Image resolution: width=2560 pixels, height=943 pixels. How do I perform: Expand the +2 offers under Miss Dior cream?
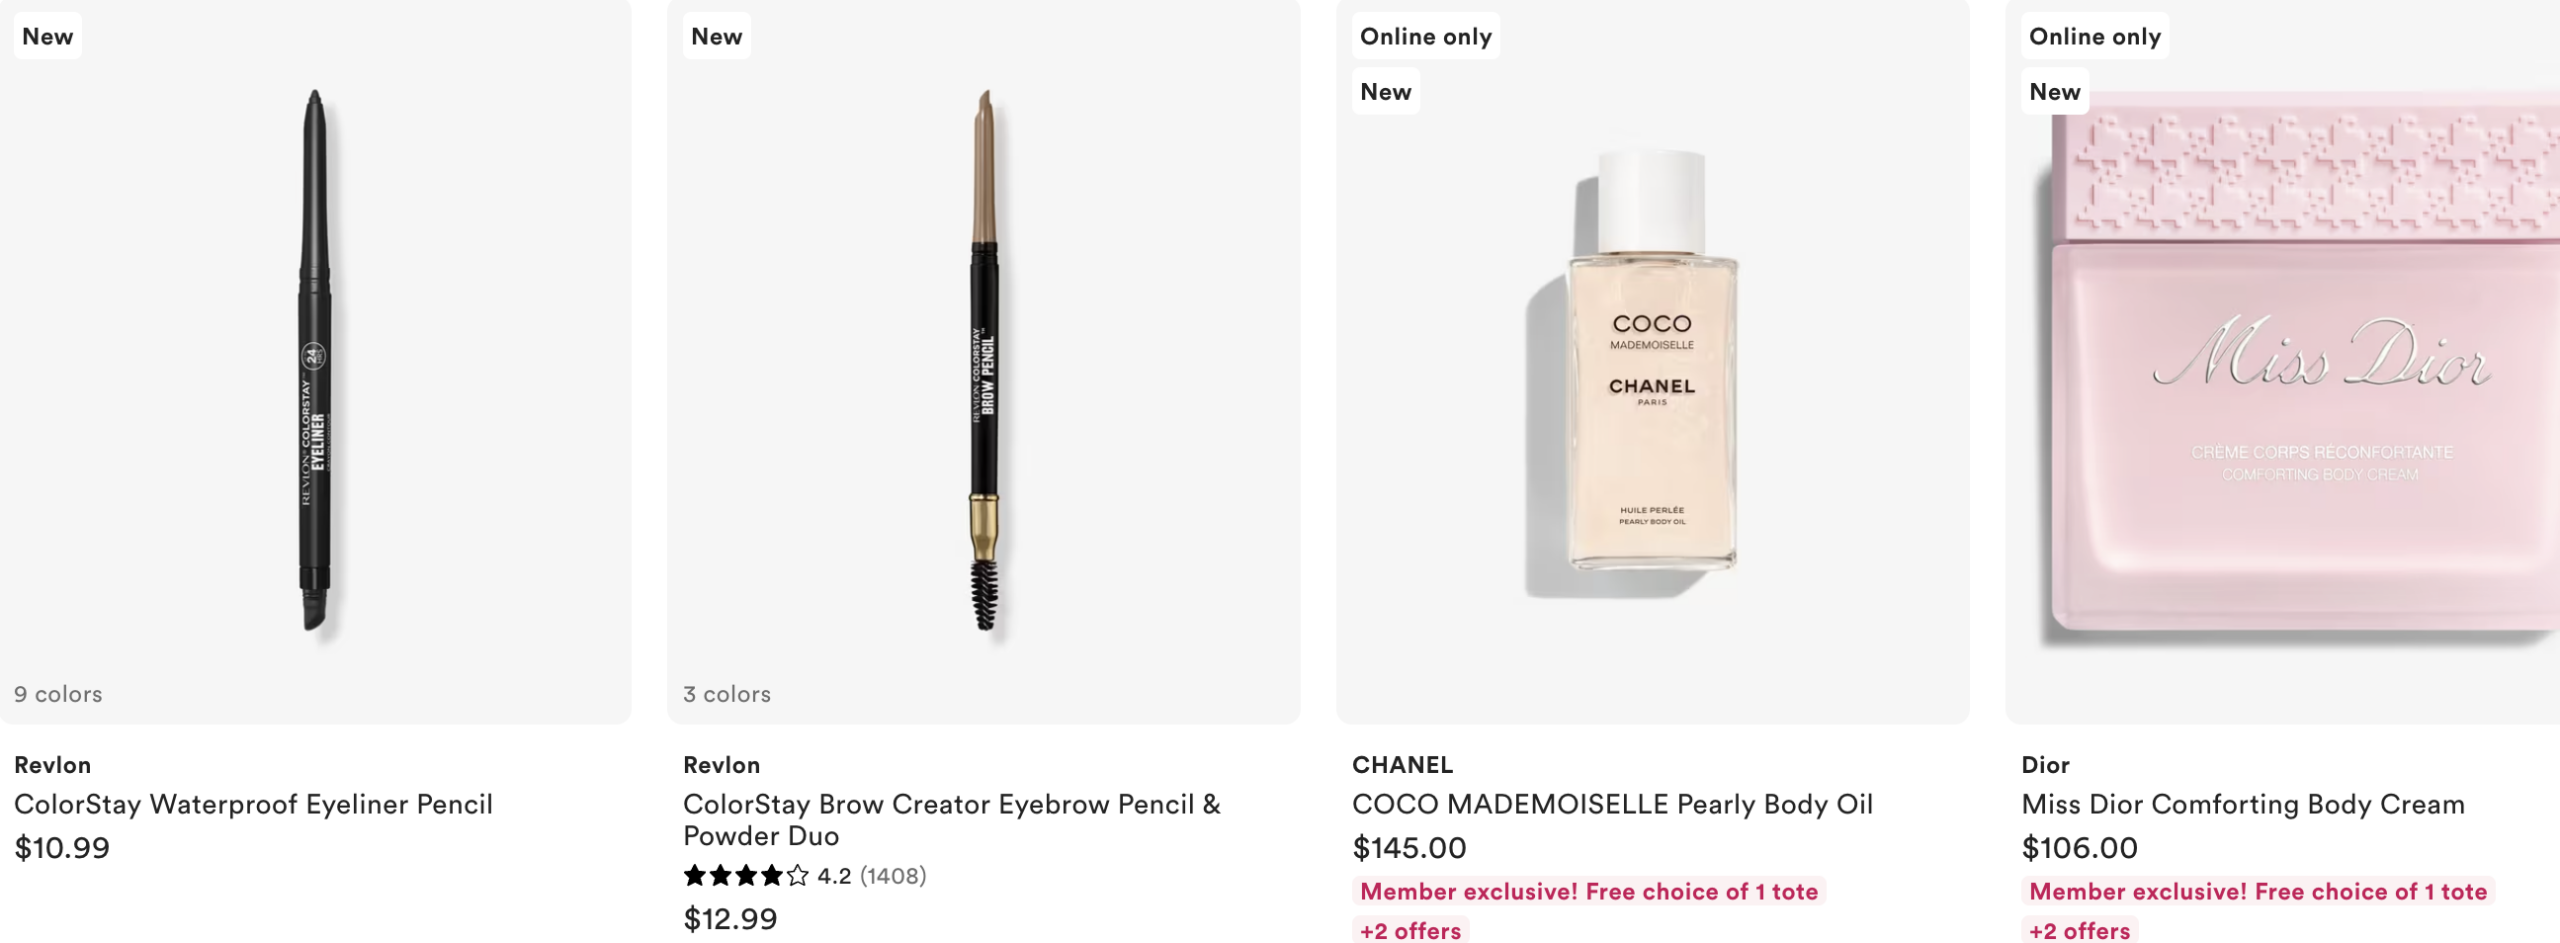2079,930
